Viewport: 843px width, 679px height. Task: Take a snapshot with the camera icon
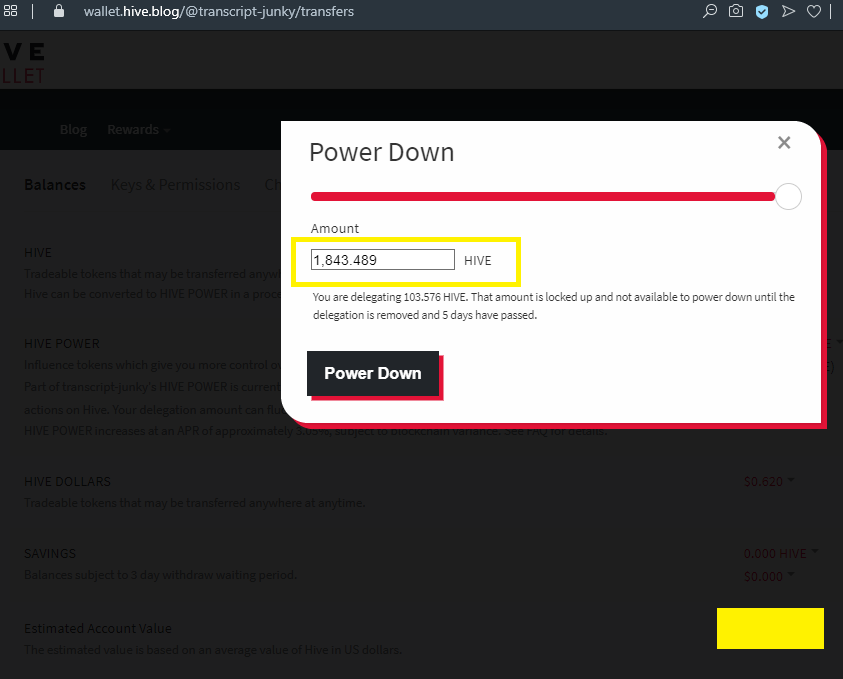[x=735, y=11]
